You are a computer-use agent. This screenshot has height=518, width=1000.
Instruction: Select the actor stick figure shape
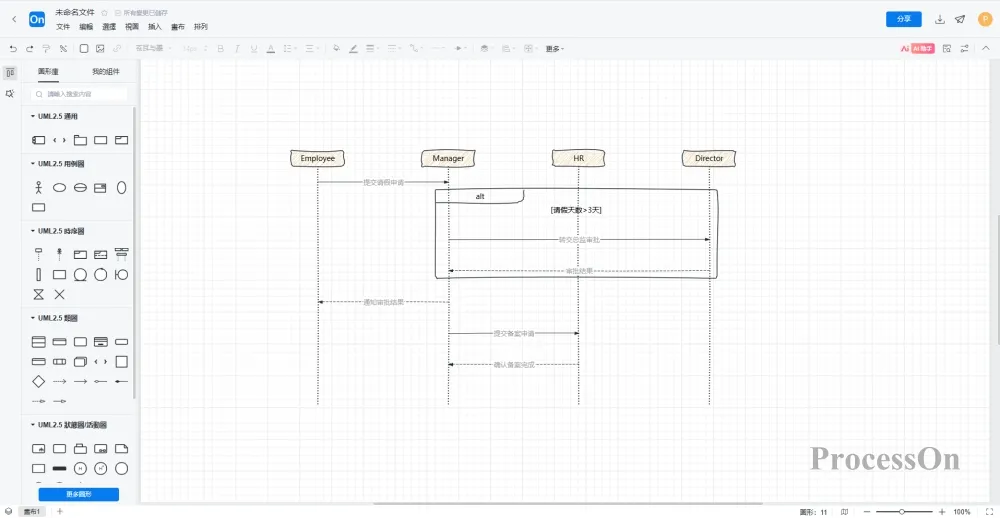coord(38,187)
